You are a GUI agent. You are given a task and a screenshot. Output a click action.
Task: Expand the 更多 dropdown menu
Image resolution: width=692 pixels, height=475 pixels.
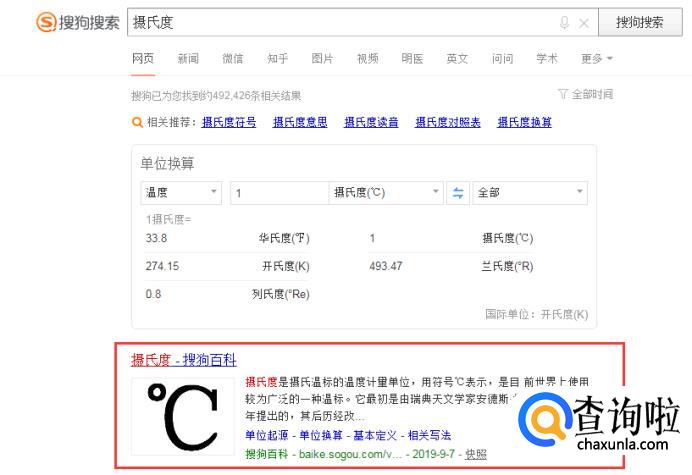tap(597, 58)
